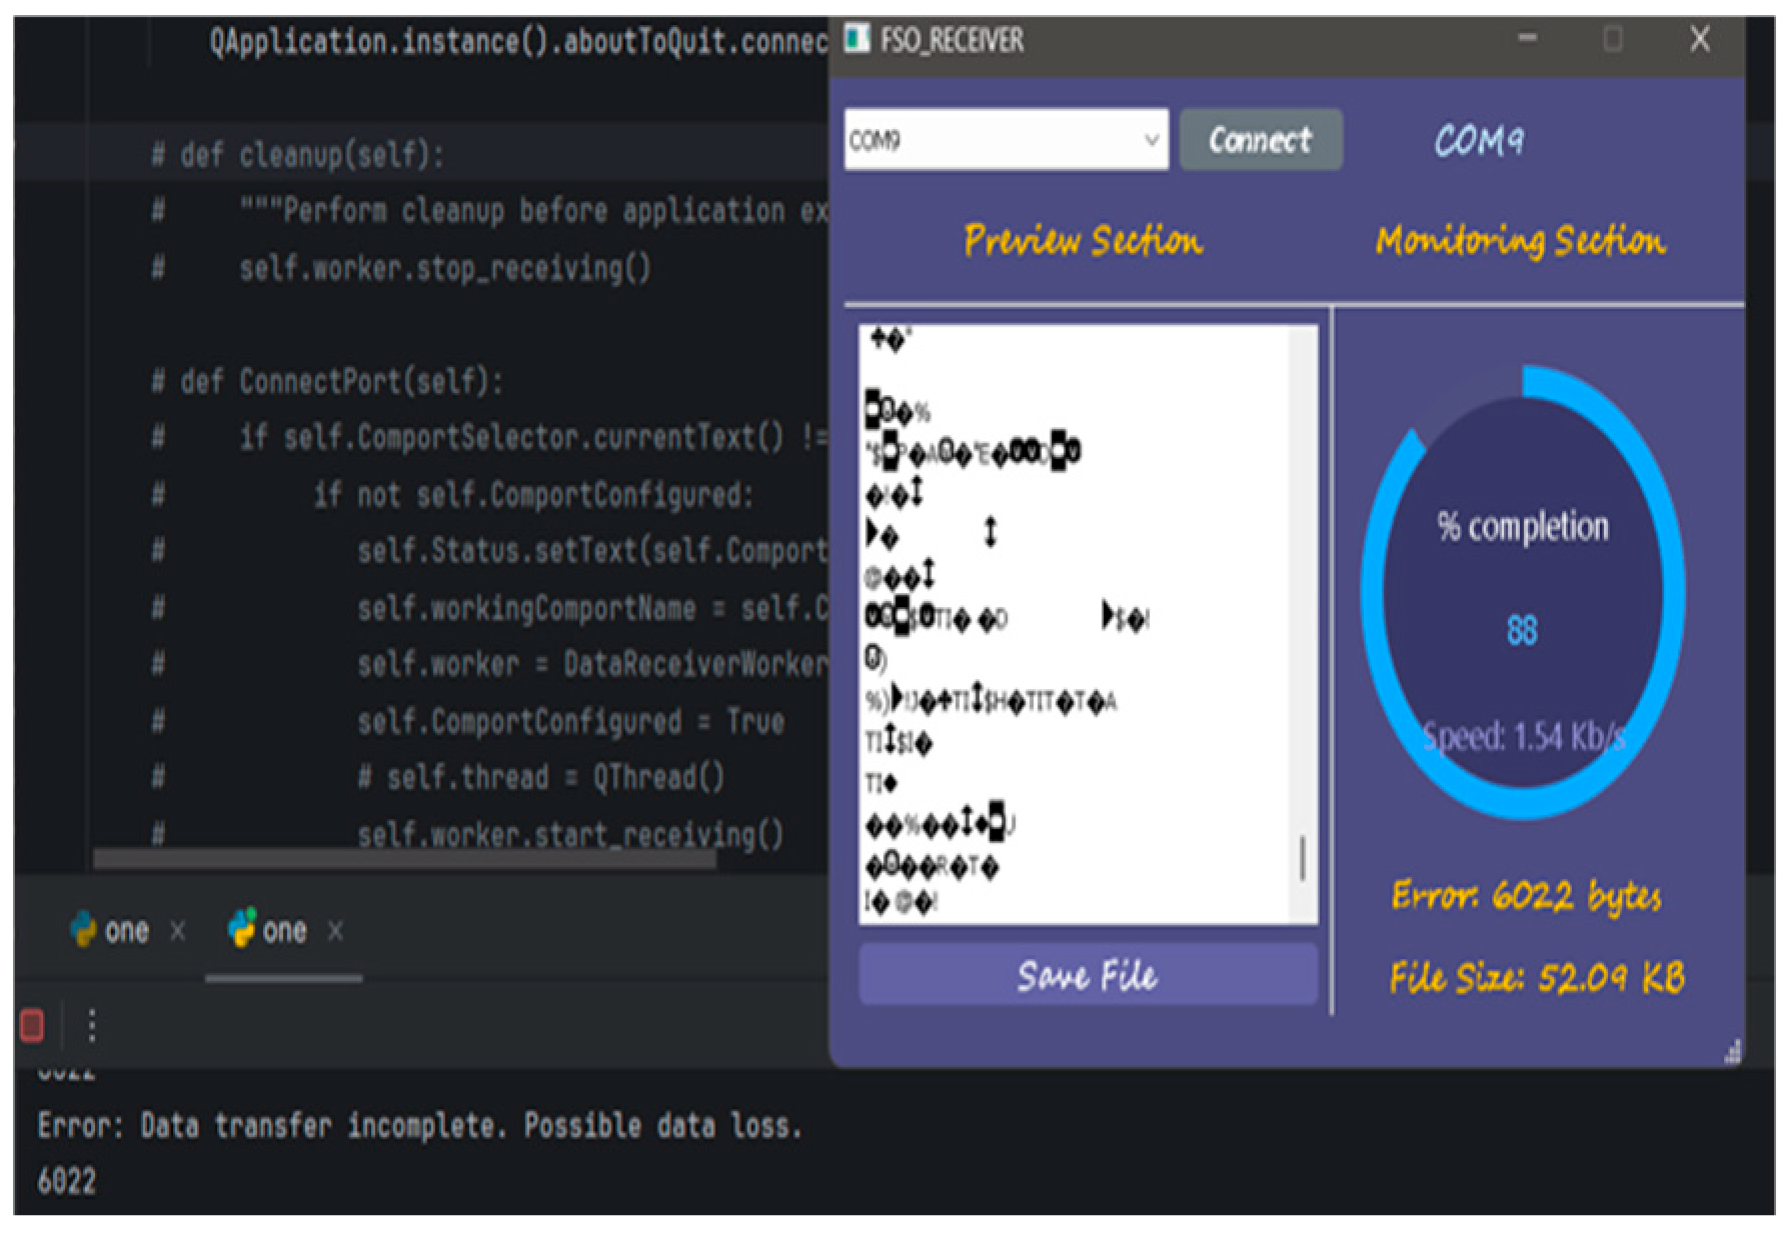
Task: Click the circular completion progress ring
Action: click(x=1523, y=594)
